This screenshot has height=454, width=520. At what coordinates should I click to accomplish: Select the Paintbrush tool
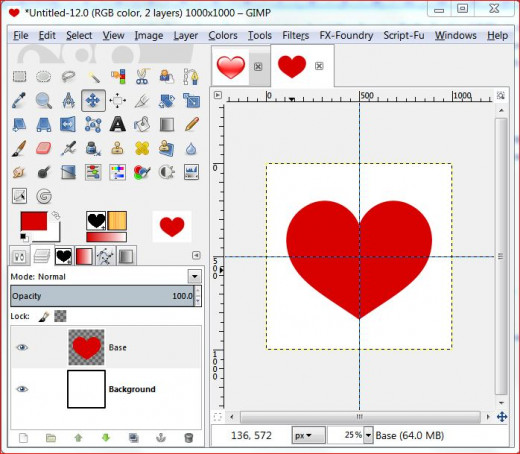[x=19, y=148]
